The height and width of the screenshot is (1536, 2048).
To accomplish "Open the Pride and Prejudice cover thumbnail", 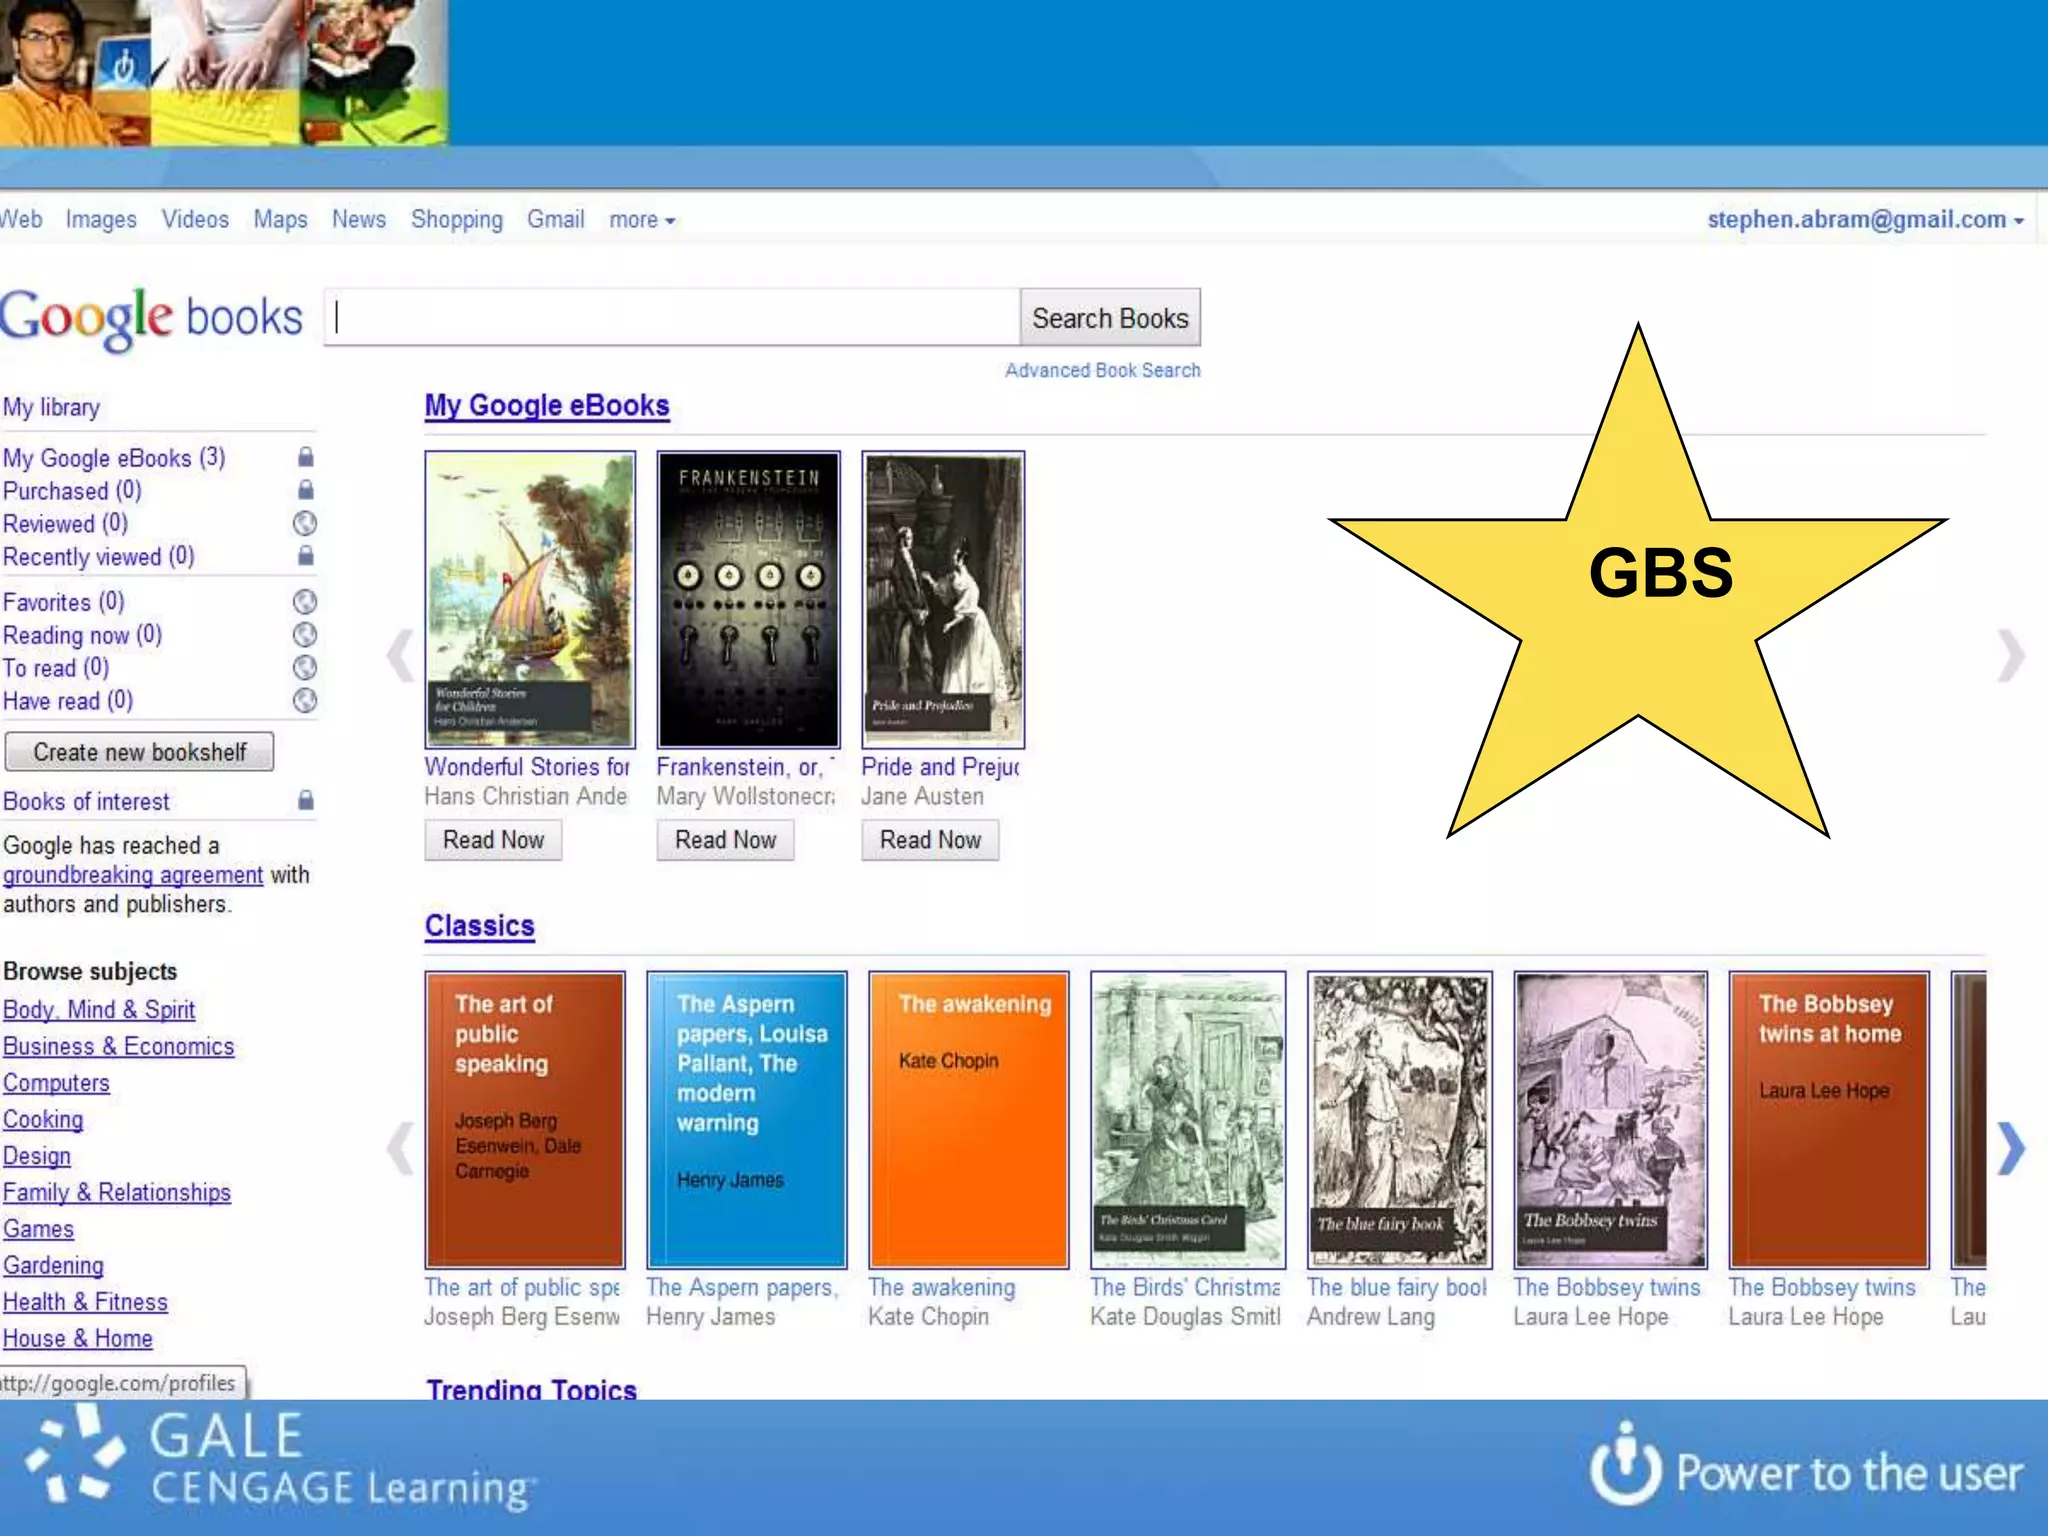I will 943,599.
